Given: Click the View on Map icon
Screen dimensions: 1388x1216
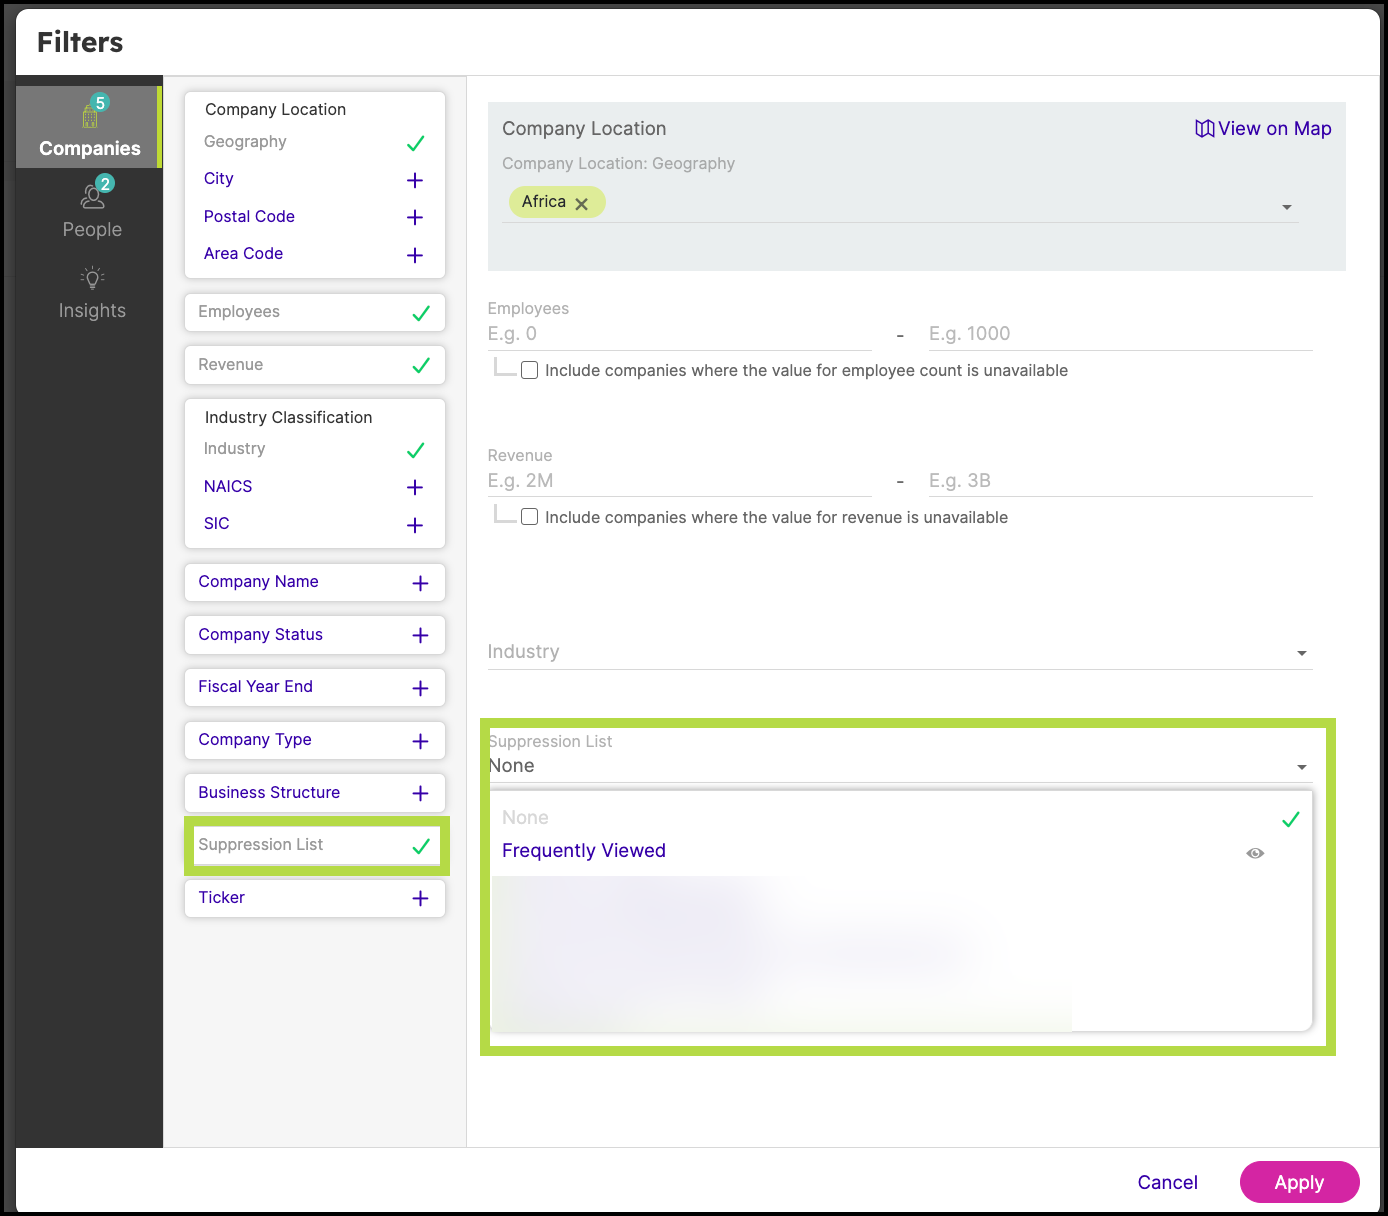Looking at the screenshot, I should coord(1205,129).
